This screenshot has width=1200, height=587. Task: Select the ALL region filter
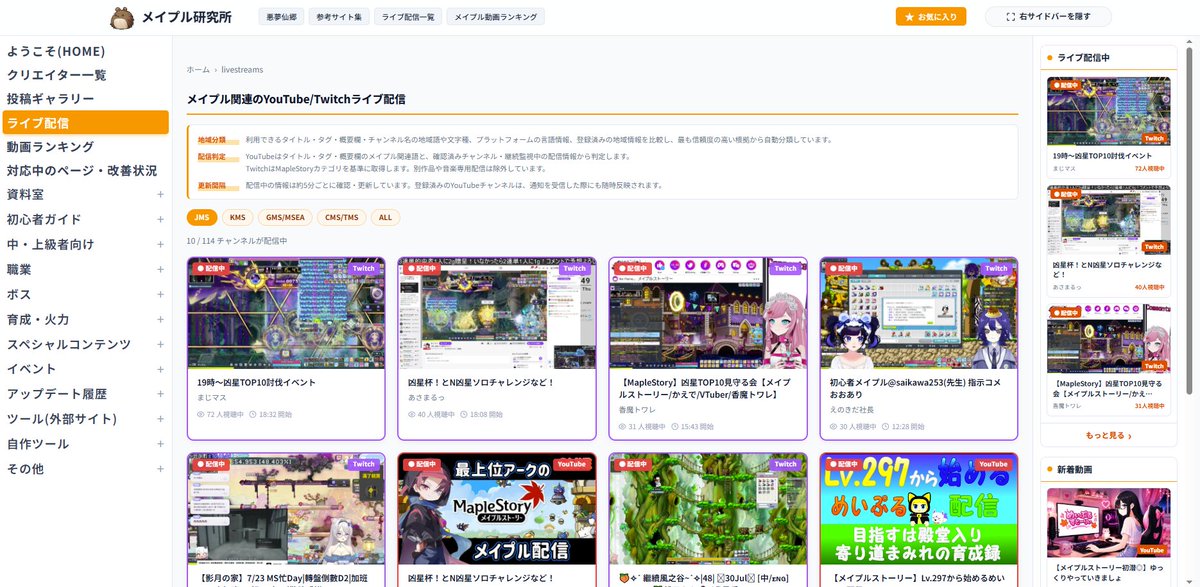click(x=385, y=217)
